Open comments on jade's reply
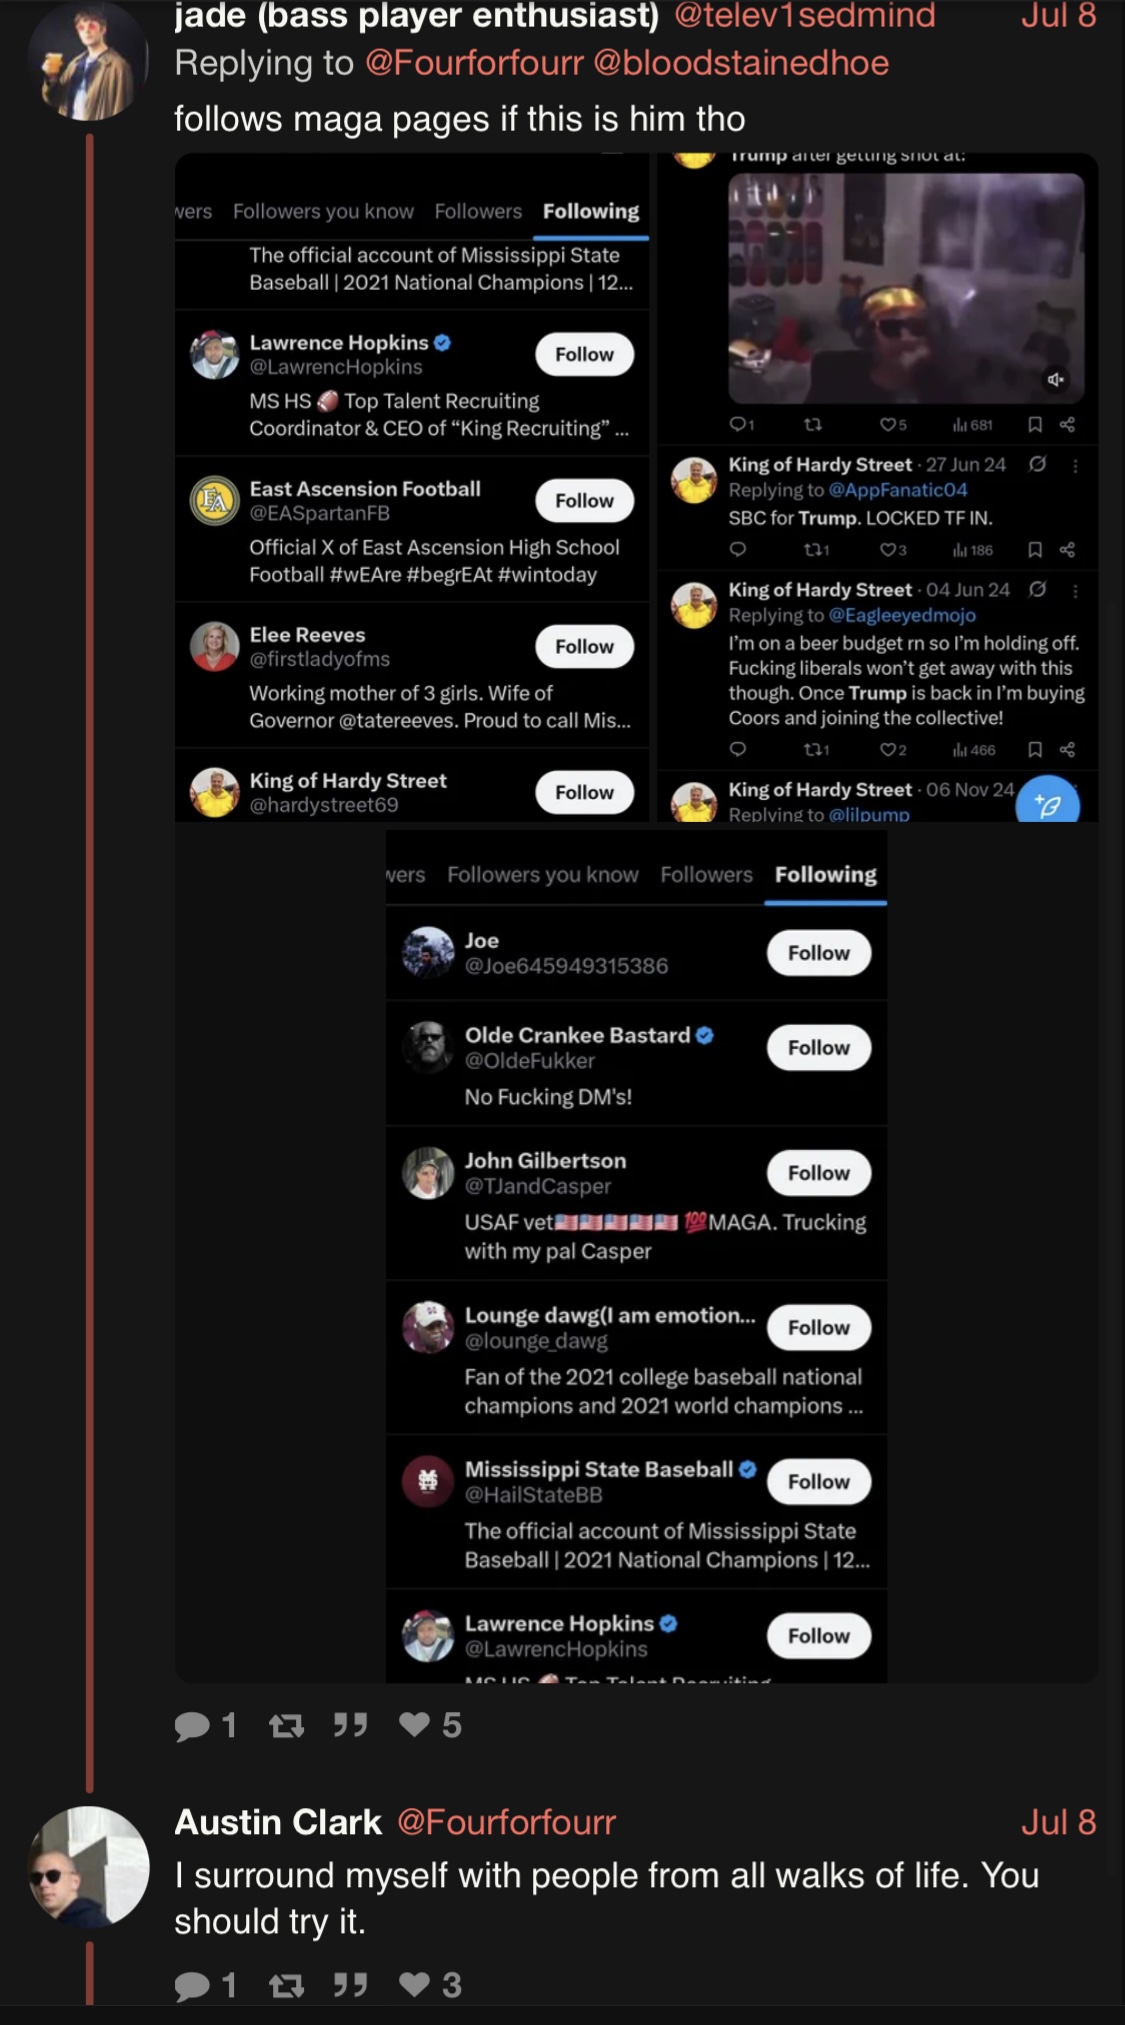This screenshot has height=2025, width=1125. pyautogui.click(x=192, y=1726)
